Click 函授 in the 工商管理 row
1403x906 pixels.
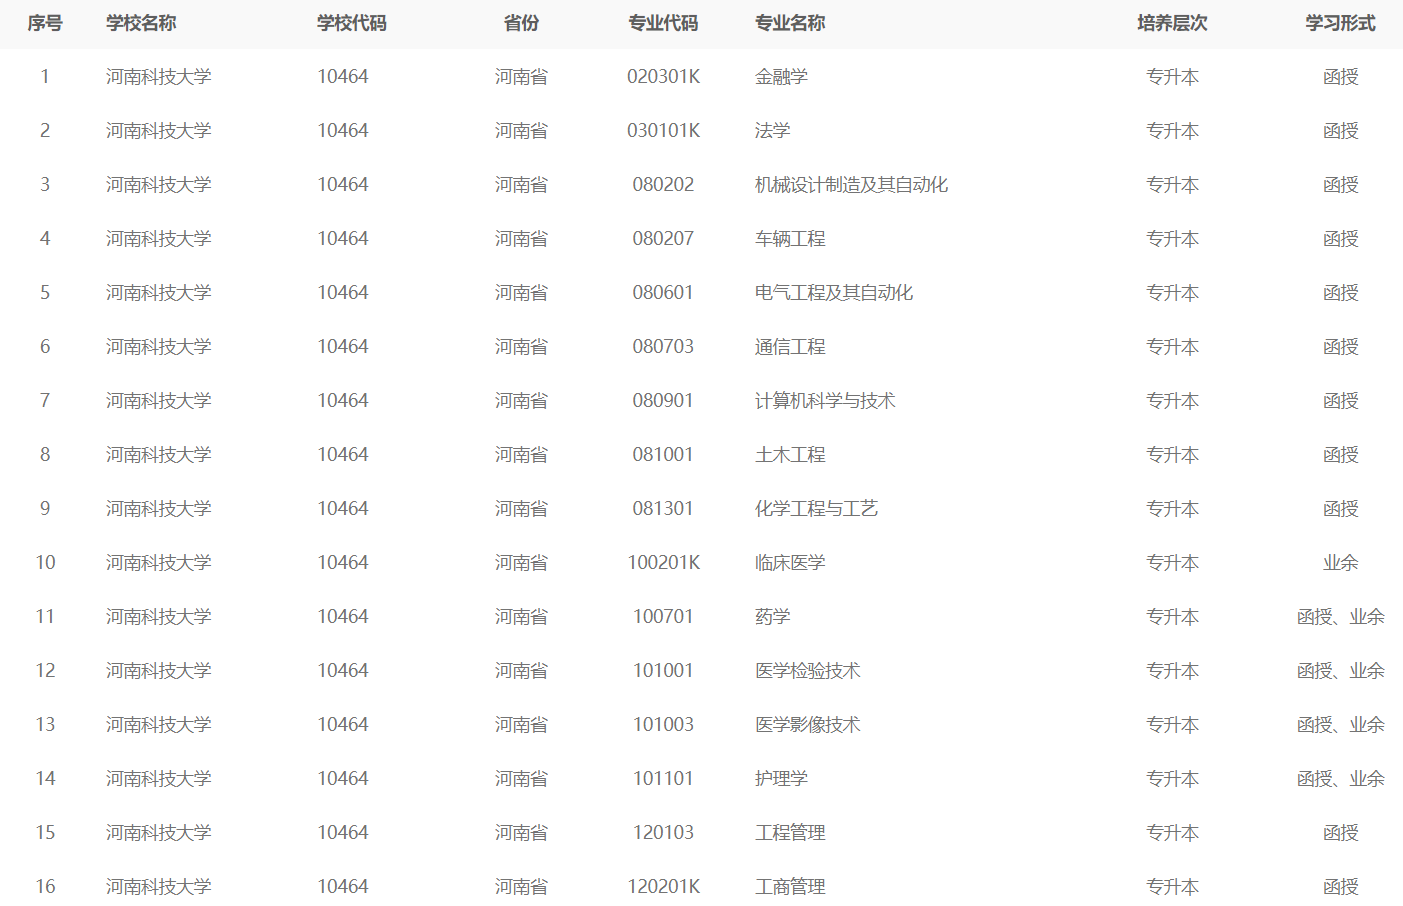(1340, 887)
